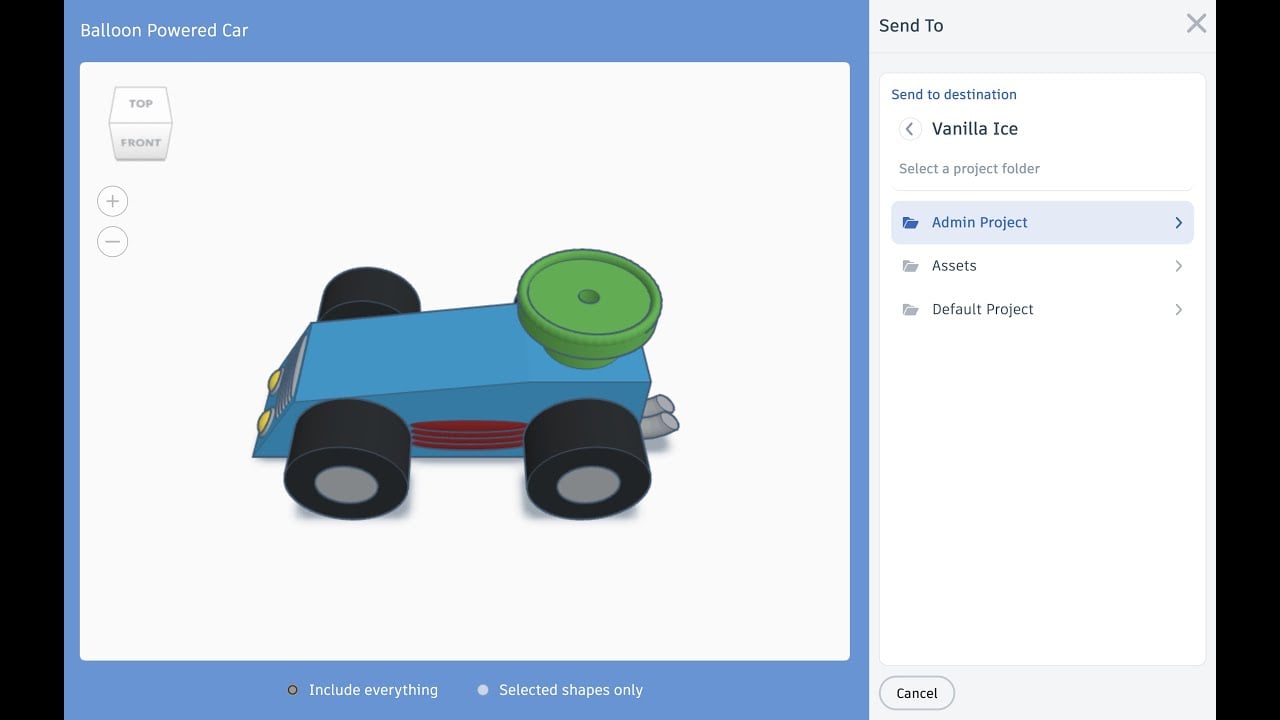Expand the Assets folder with its chevron
1280x720 pixels.
(x=1178, y=265)
